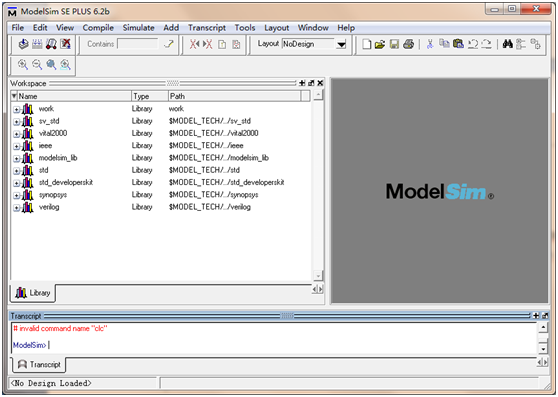The image size is (558, 397).
Task: Select the vital2000 library name text
Action: pyautogui.click(x=53, y=133)
